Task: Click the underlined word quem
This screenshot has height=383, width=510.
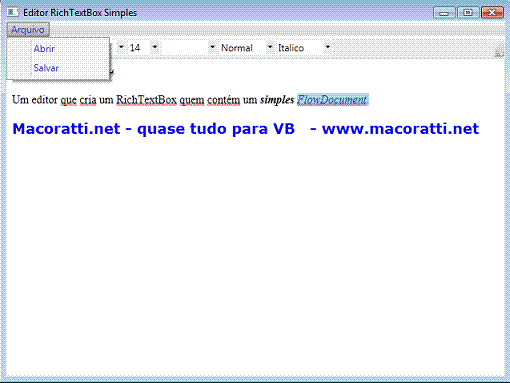Action: pyautogui.click(x=192, y=100)
